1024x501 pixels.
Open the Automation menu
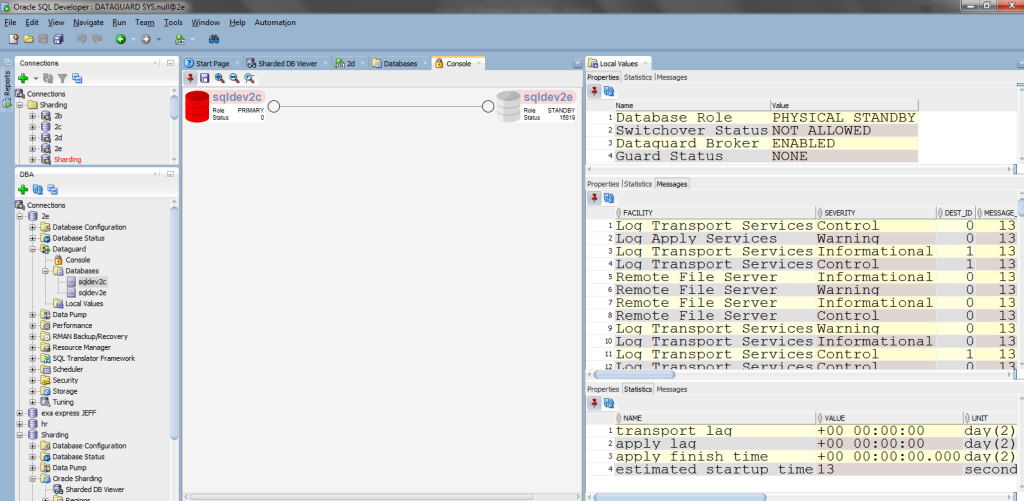[275, 22]
